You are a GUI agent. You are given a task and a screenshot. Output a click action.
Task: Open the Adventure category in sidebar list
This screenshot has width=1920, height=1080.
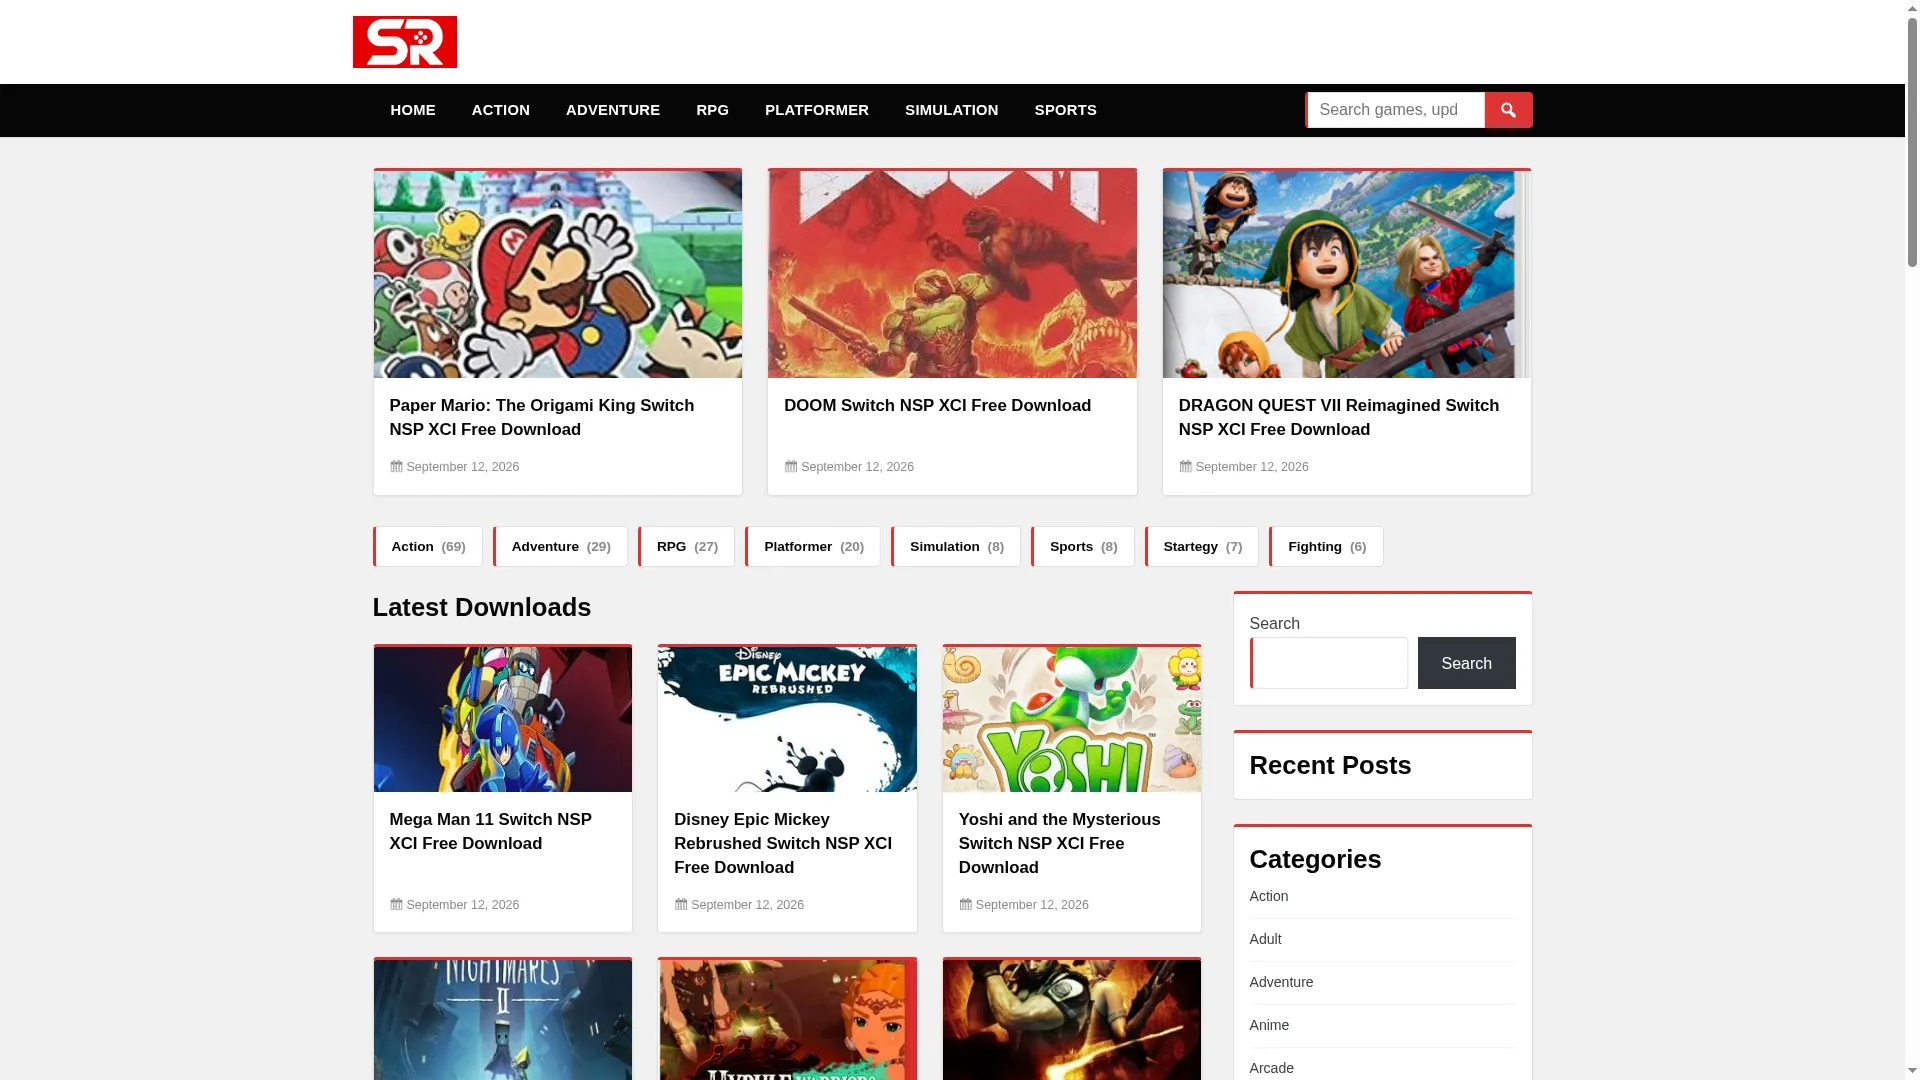1282,982
